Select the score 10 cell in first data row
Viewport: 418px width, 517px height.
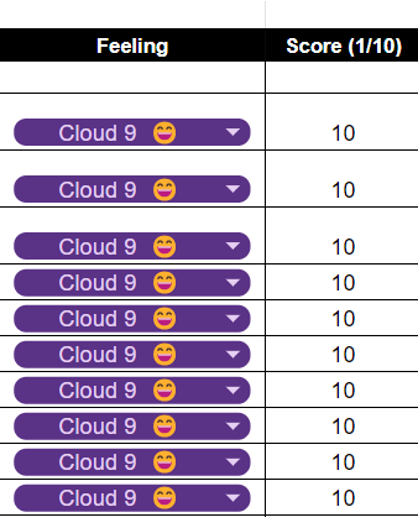[x=342, y=122]
